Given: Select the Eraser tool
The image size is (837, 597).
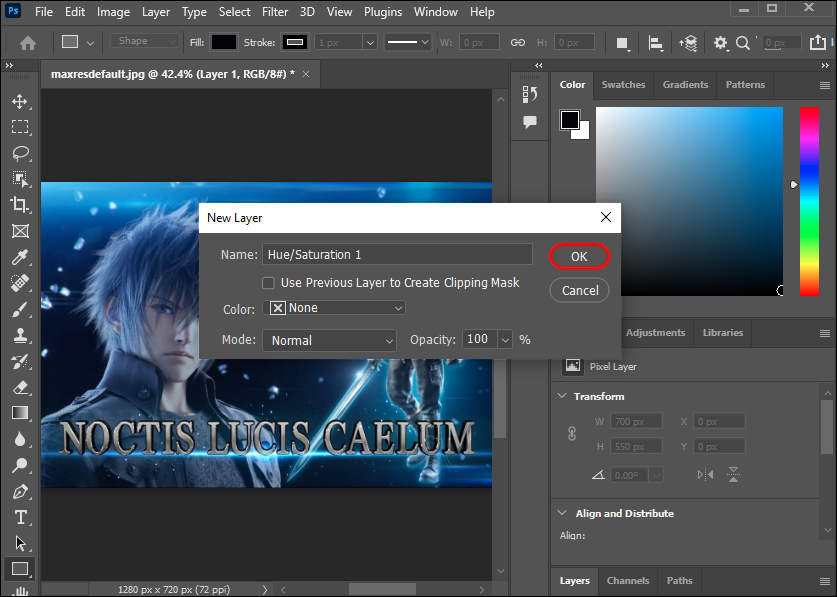Looking at the screenshot, I should coord(19,386).
